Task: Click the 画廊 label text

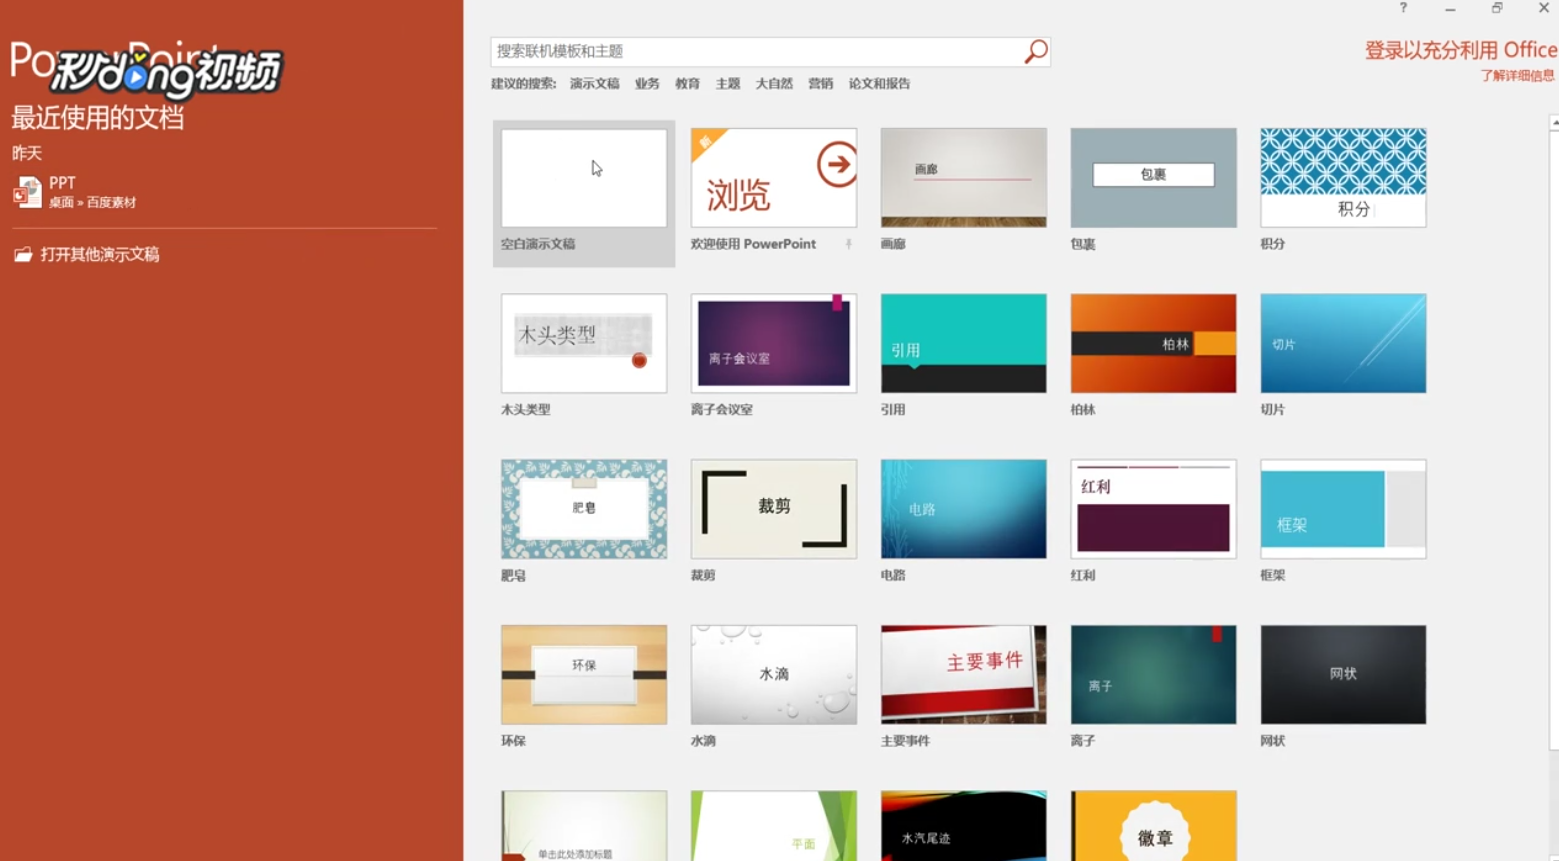Action: pos(893,244)
